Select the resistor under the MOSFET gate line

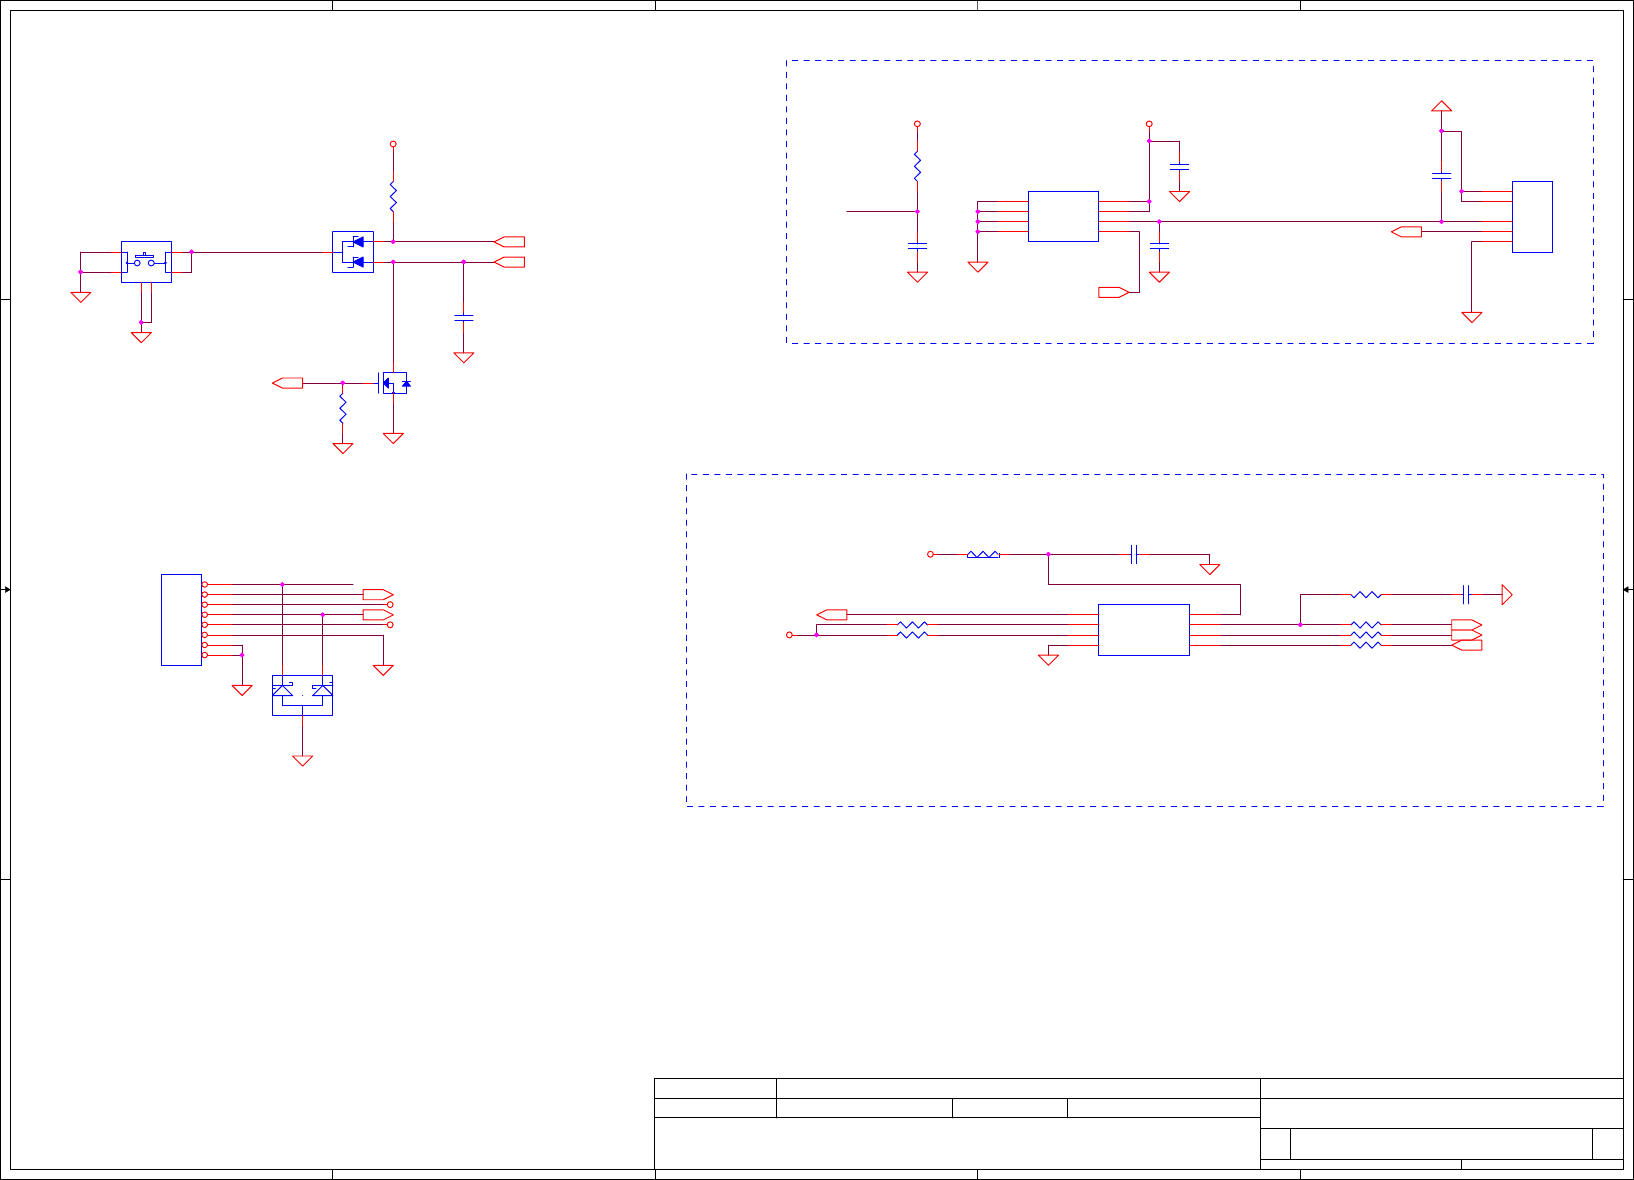[x=343, y=407]
